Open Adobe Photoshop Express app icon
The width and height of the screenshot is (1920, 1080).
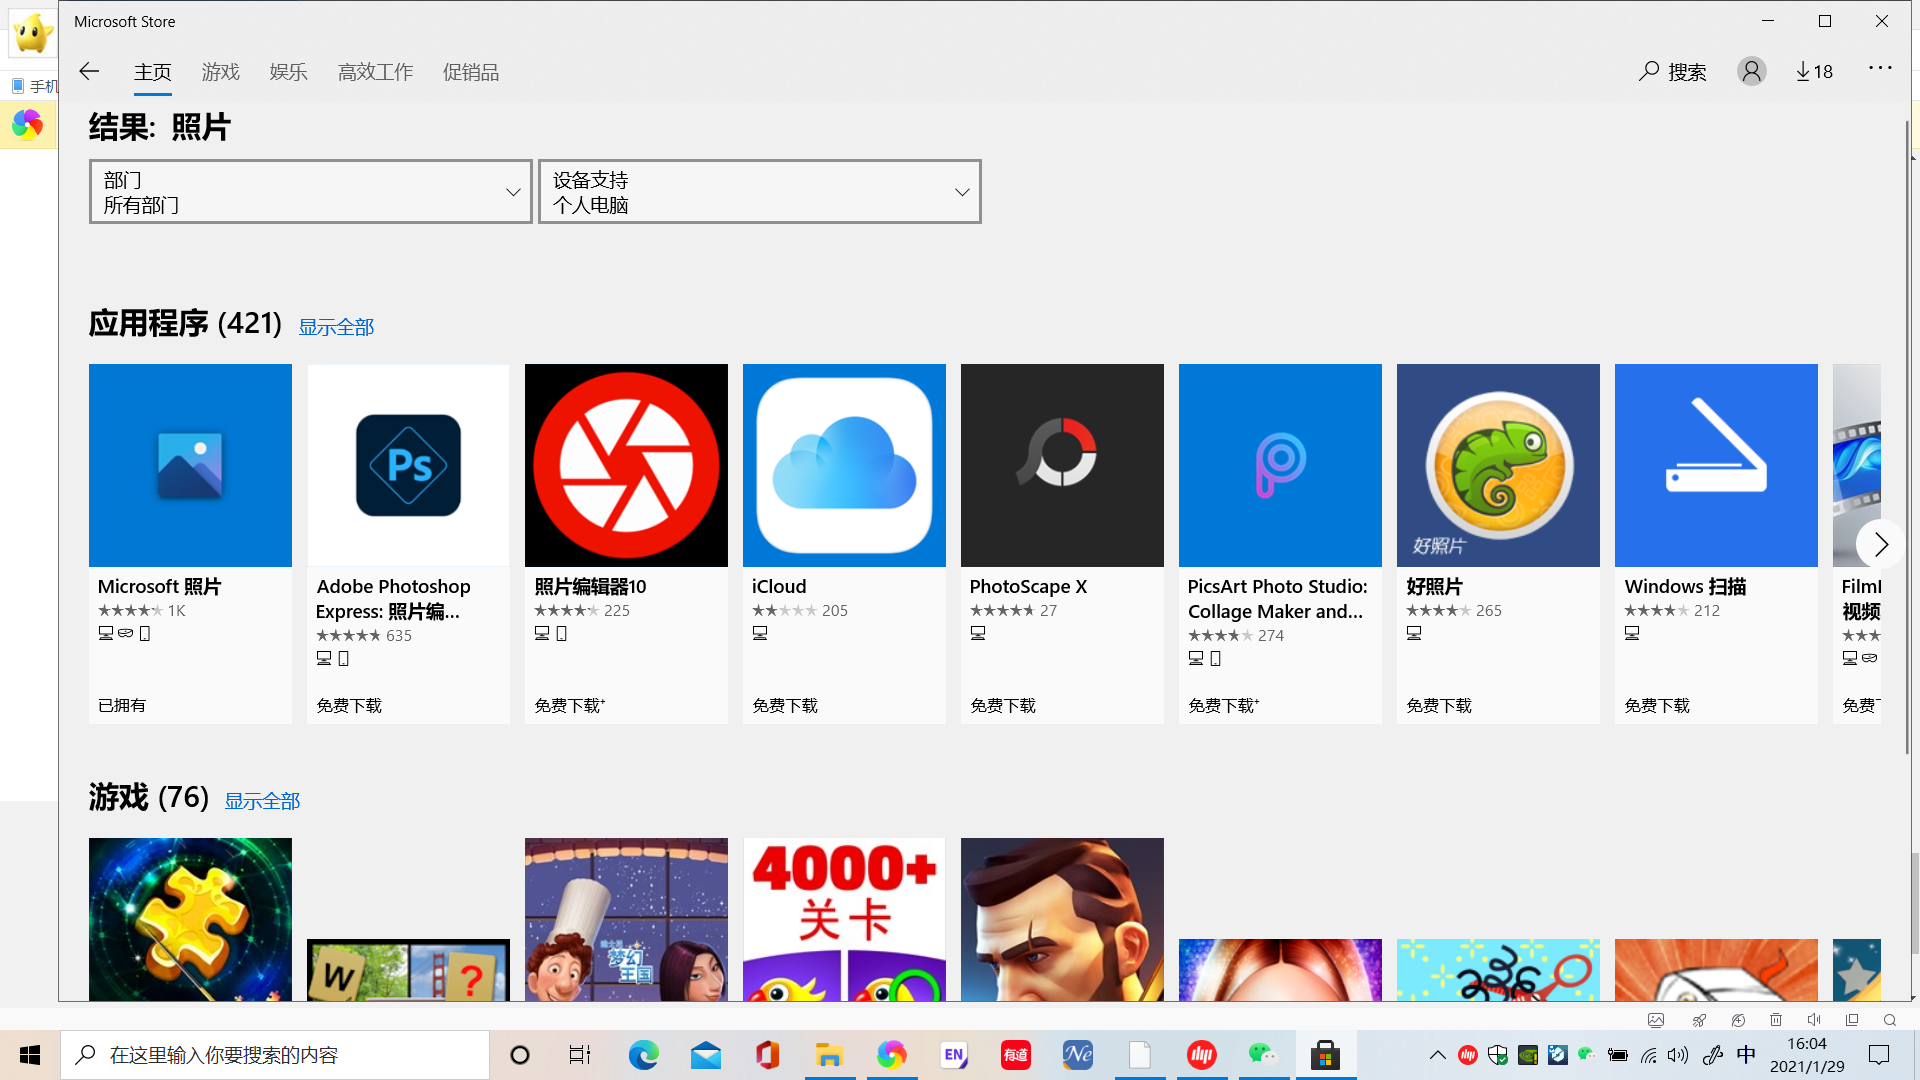[408, 465]
